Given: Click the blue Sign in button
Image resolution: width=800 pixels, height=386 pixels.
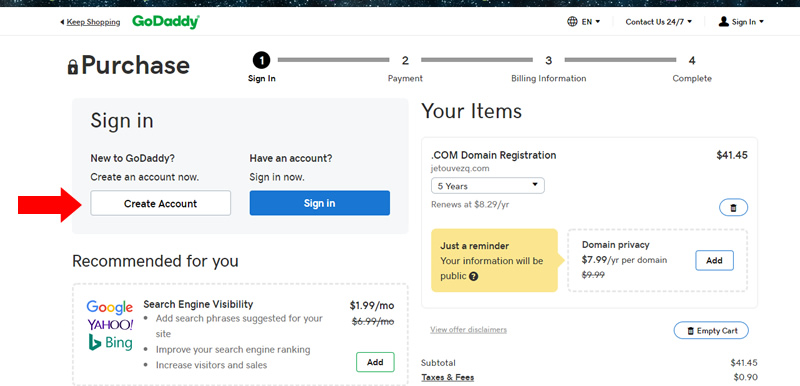Looking at the screenshot, I should pos(319,203).
